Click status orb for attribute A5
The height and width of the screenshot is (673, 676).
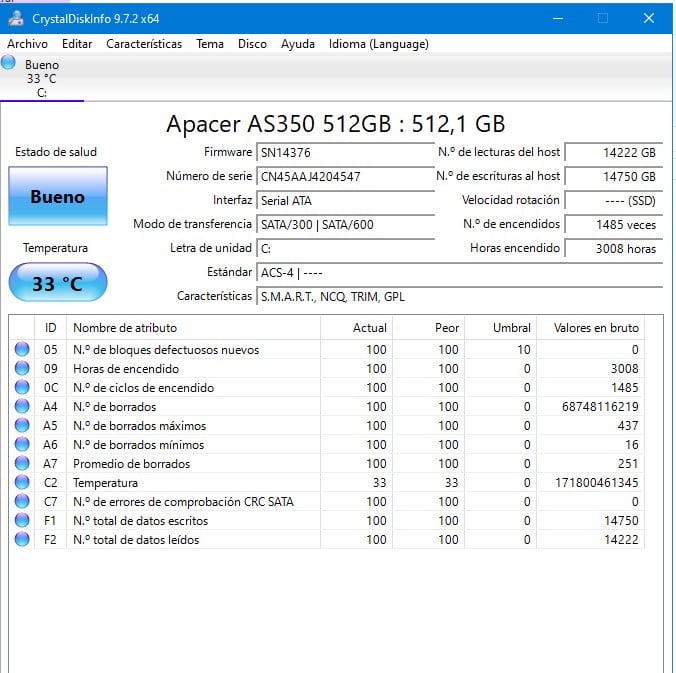pyautogui.click(x=22, y=425)
